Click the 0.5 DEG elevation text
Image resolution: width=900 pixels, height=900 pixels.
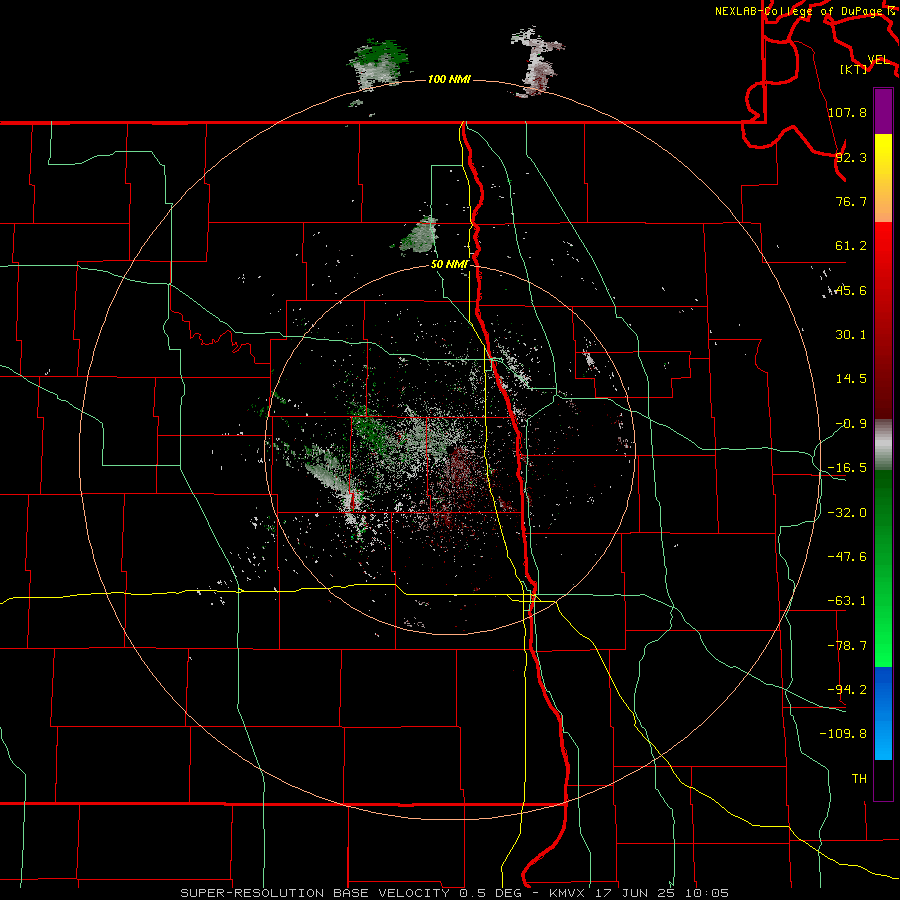[x=490, y=893]
